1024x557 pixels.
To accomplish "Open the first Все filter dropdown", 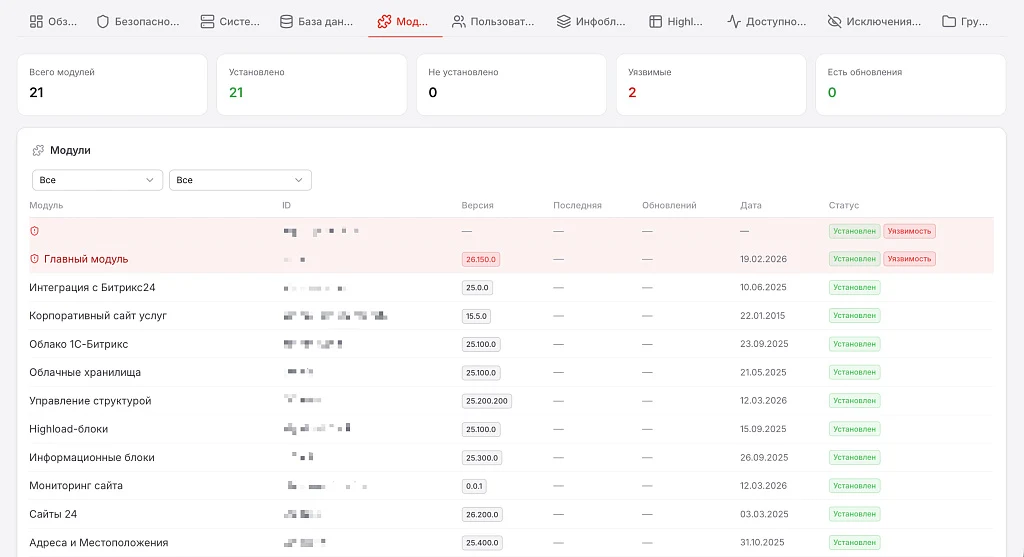I will click(x=97, y=180).
